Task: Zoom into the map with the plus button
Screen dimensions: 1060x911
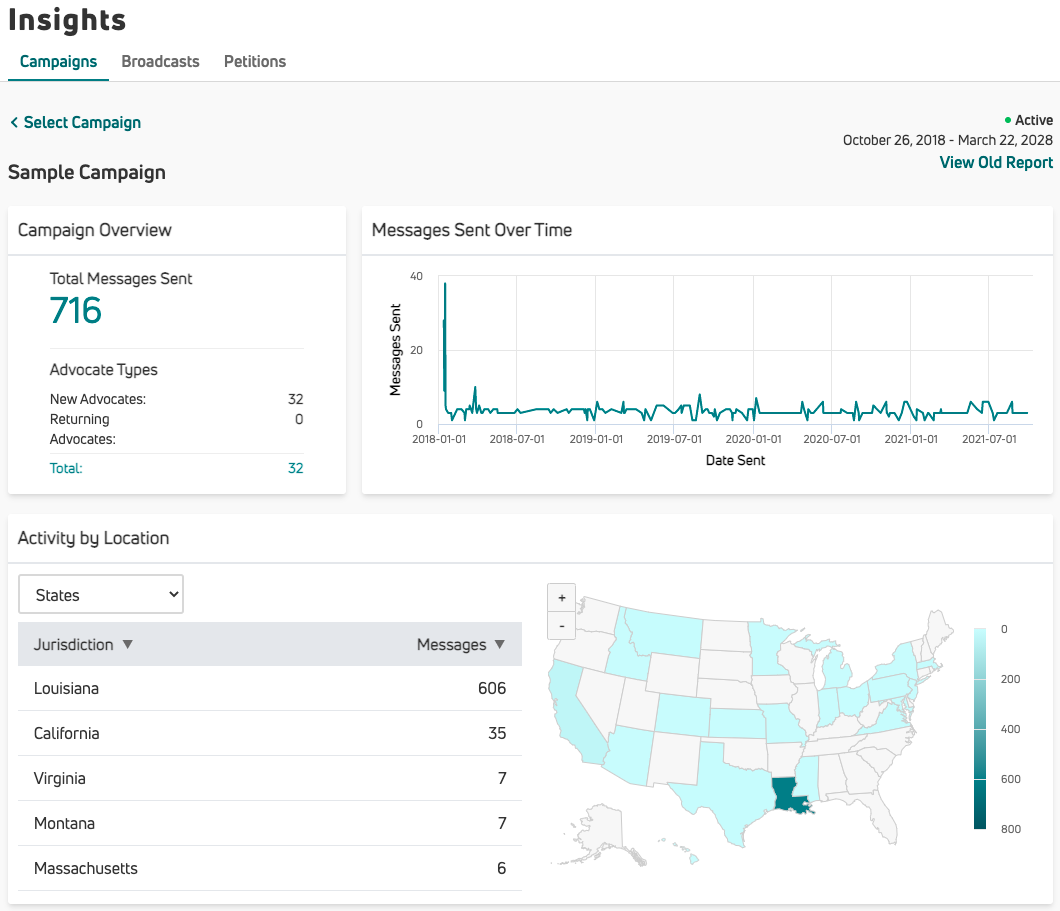Action: click(x=561, y=597)
